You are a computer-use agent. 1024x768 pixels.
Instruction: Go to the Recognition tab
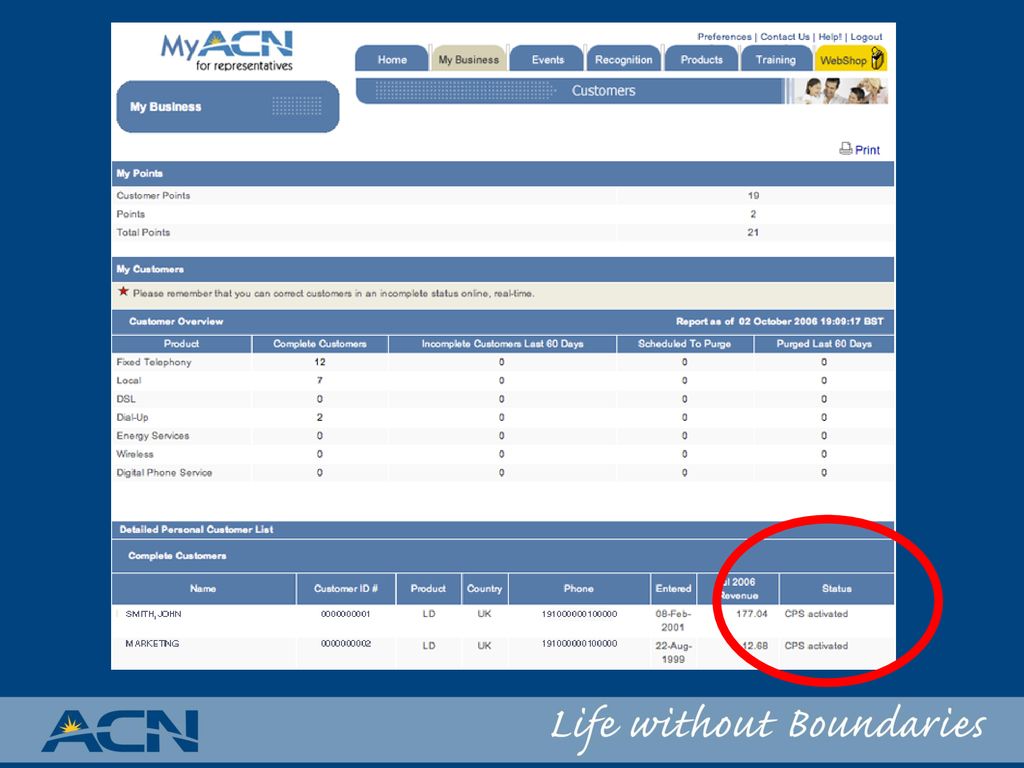click(x=624, y=59)
